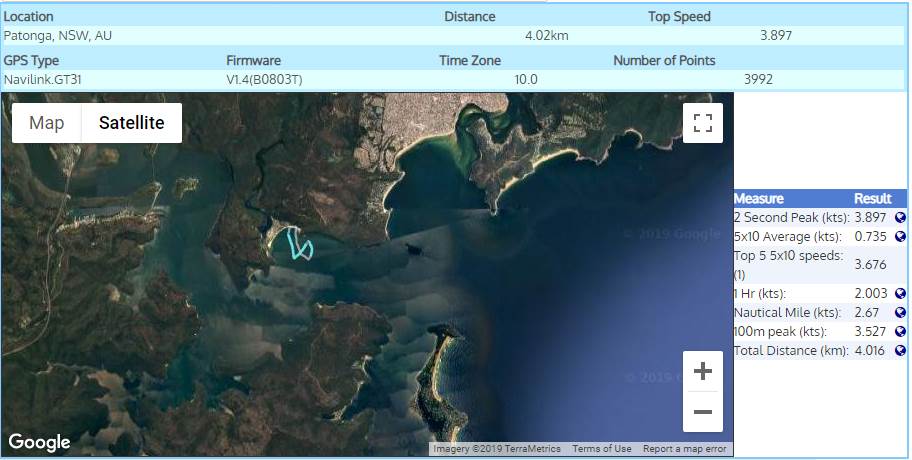The width and height of the screenshot is (912, 460).
Task: Click the Patonga, NSW, AU location value
Action: 57,35
